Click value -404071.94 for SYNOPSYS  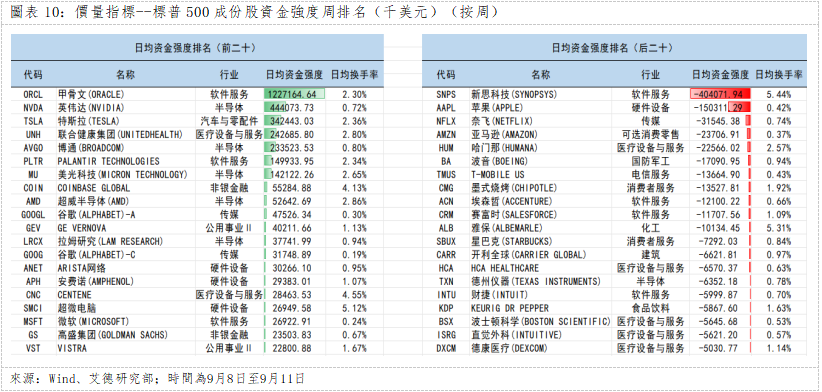tap(717, 94)
